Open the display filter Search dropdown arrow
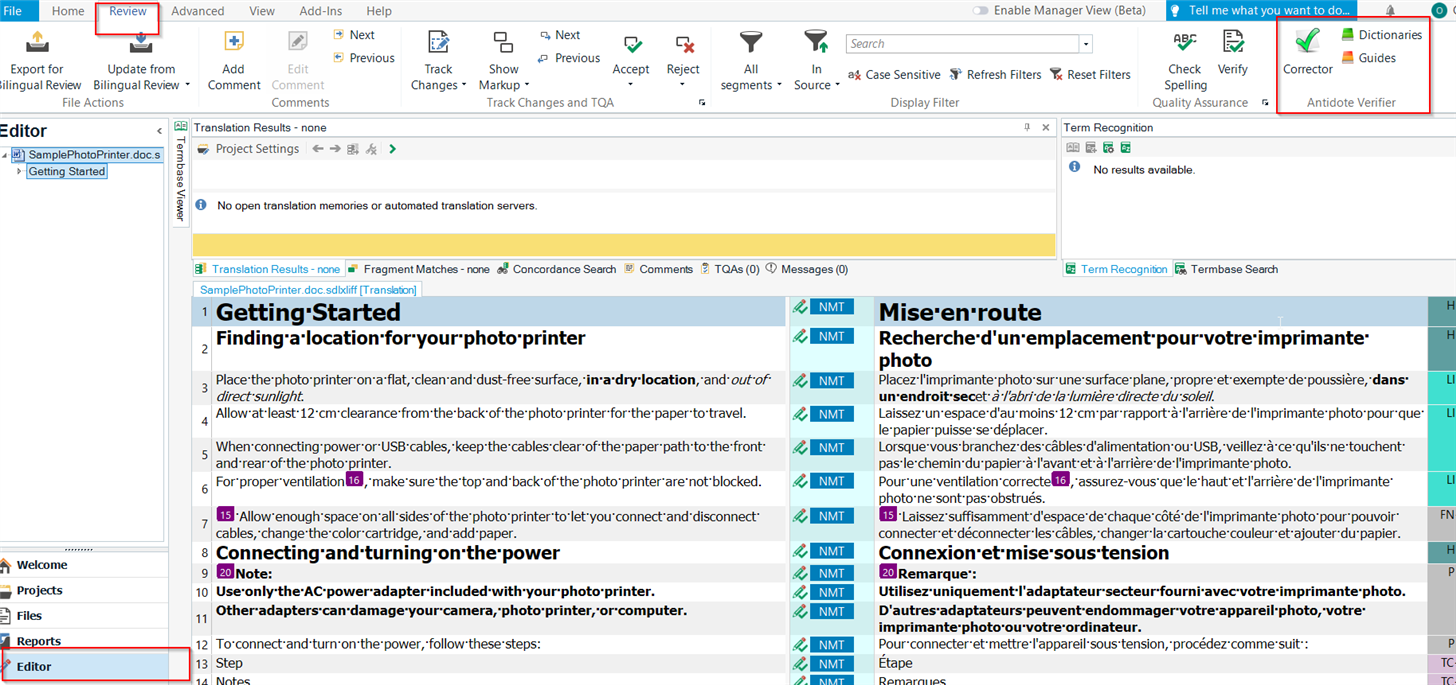The image size is (1456, 685). (1086, 44)
